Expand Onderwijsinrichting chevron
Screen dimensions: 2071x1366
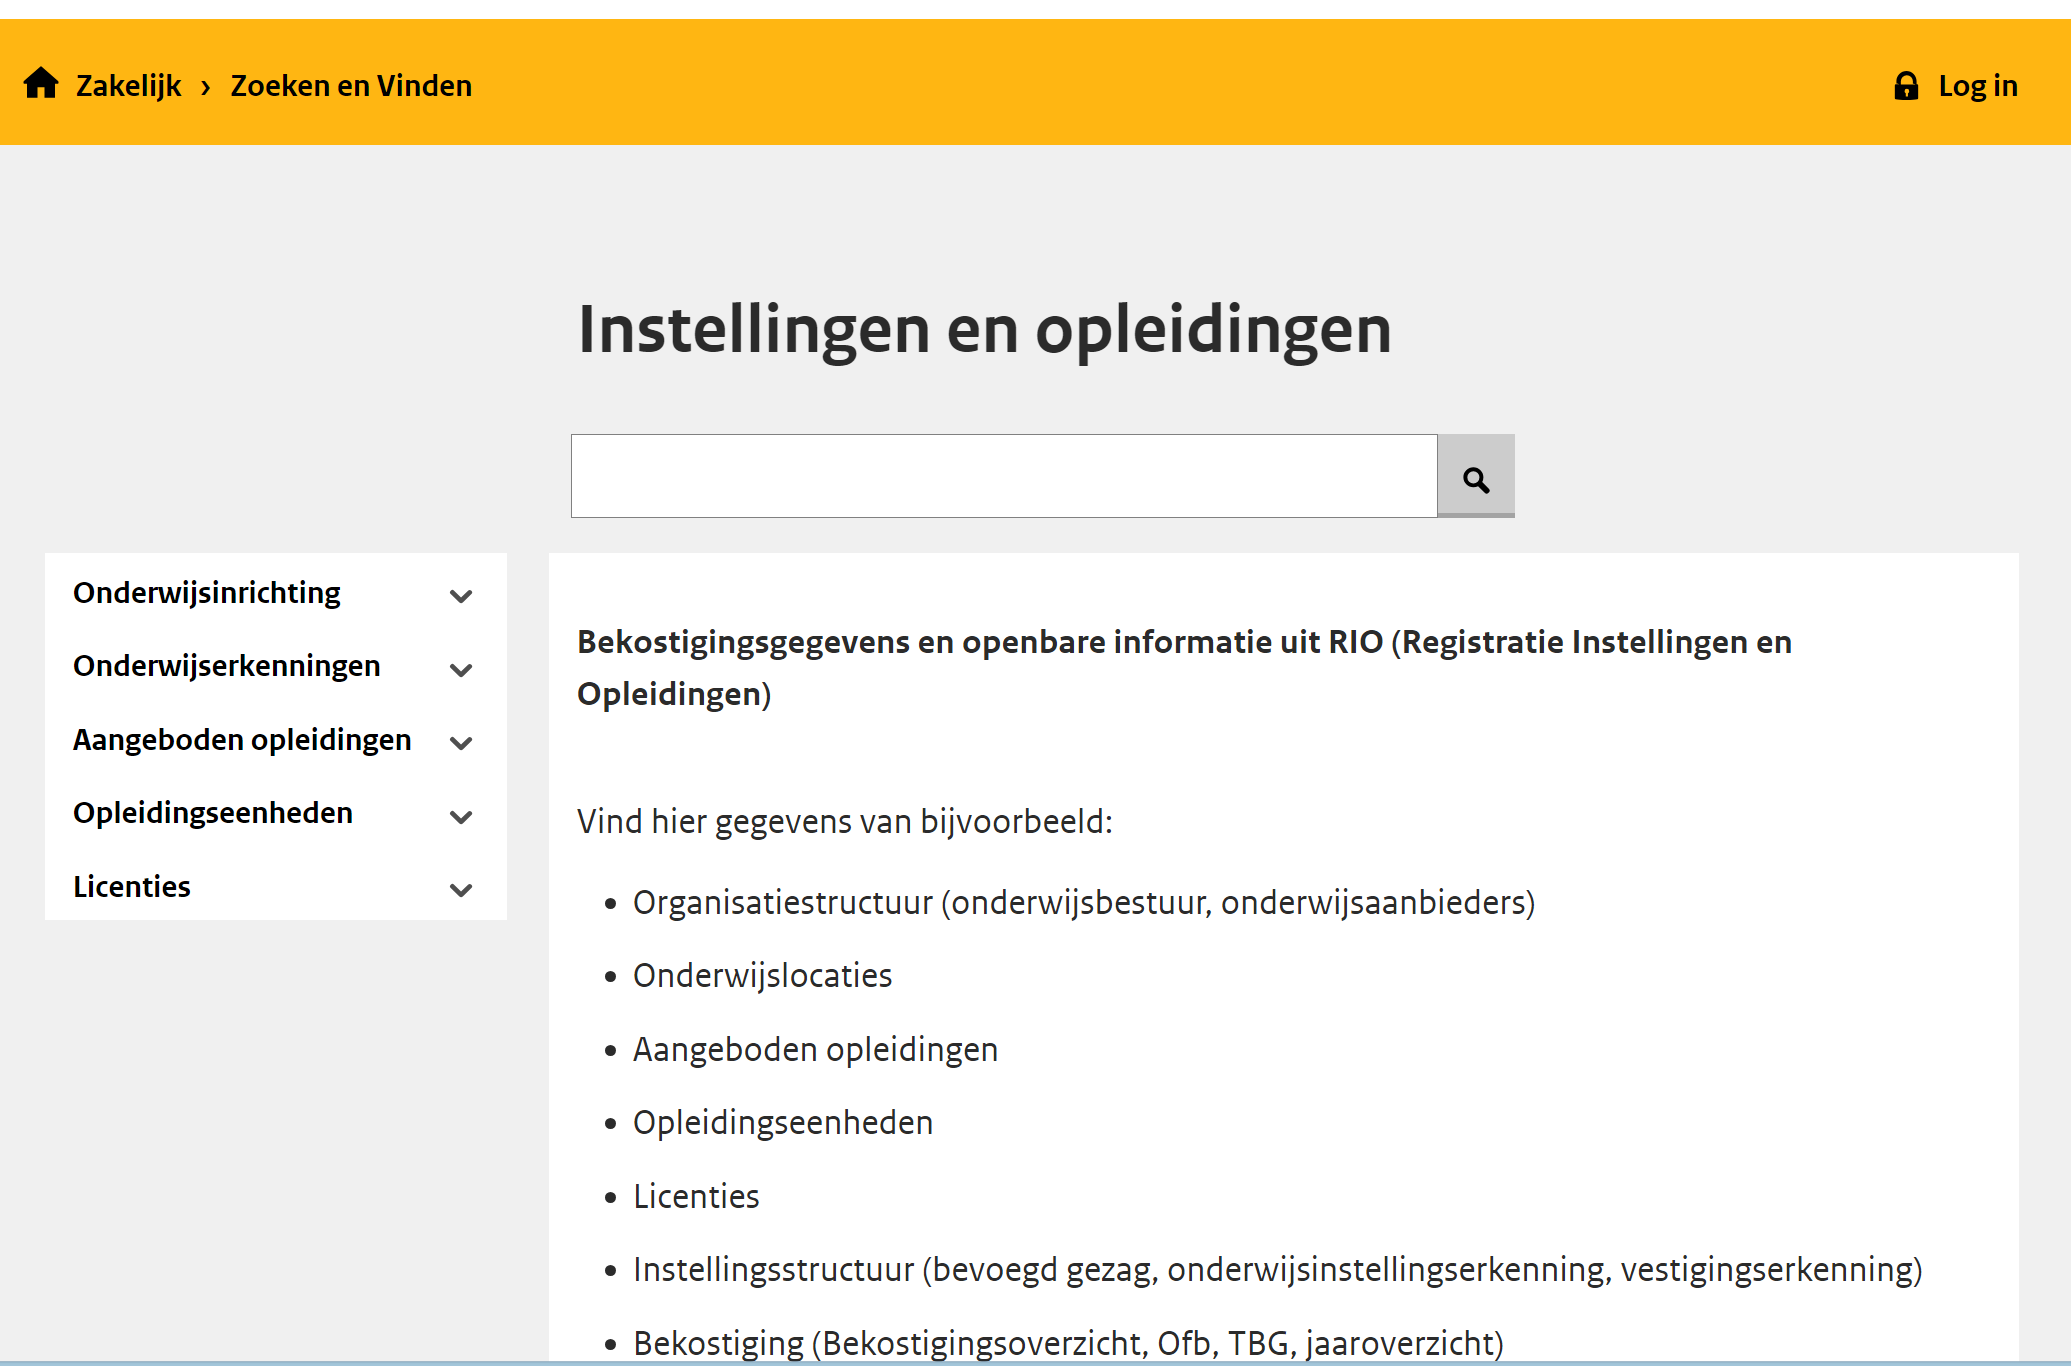click(461, 596)
